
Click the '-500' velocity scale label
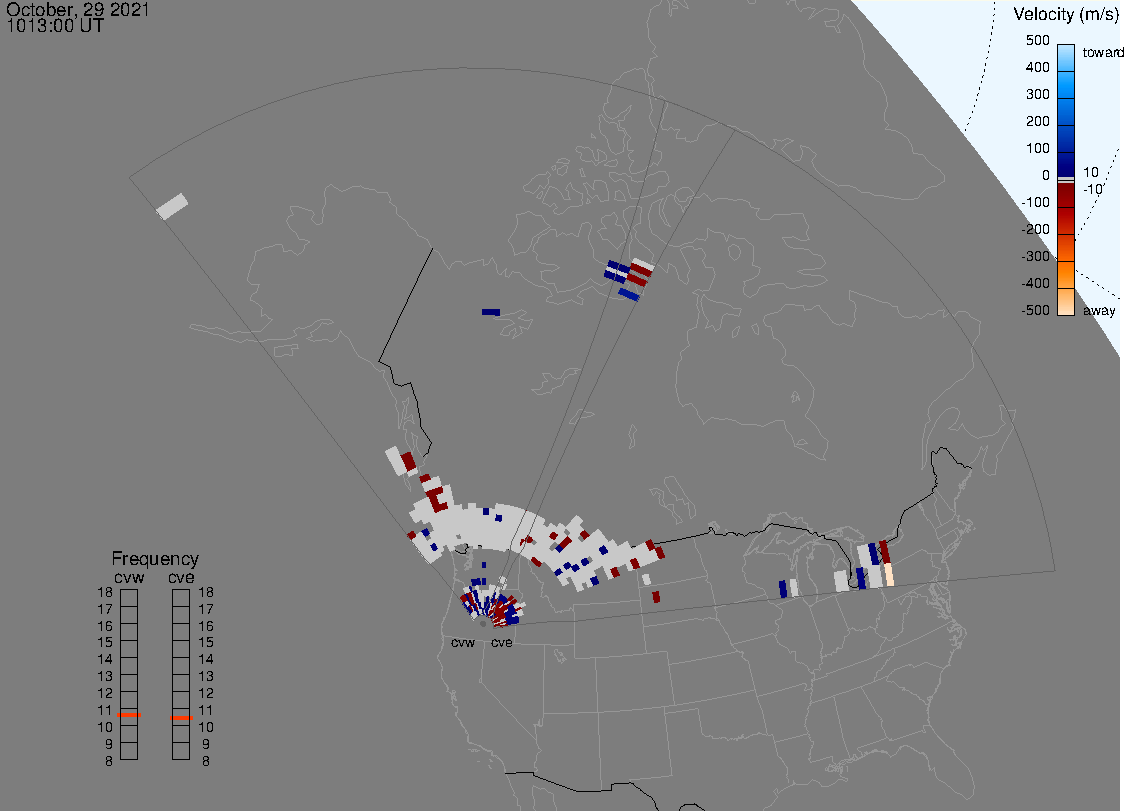[1035, 310]
